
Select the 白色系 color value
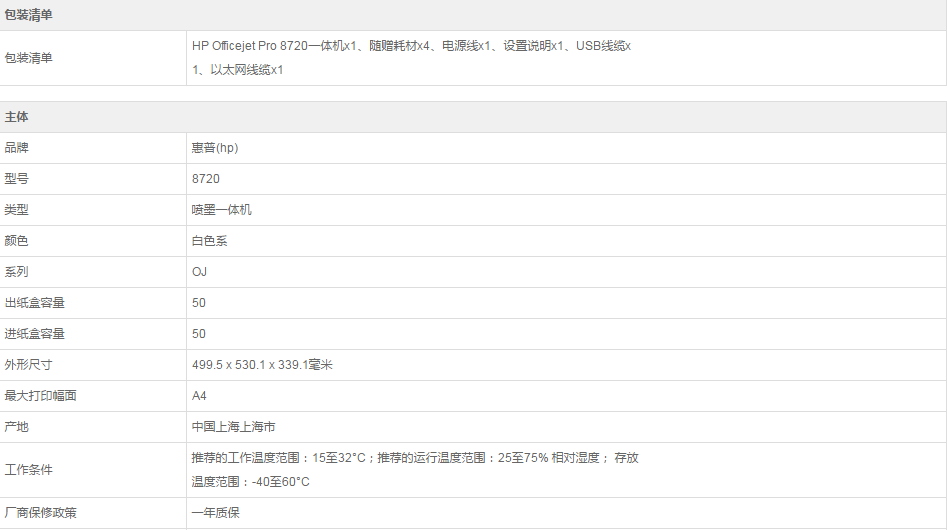[x=210, y=241]
